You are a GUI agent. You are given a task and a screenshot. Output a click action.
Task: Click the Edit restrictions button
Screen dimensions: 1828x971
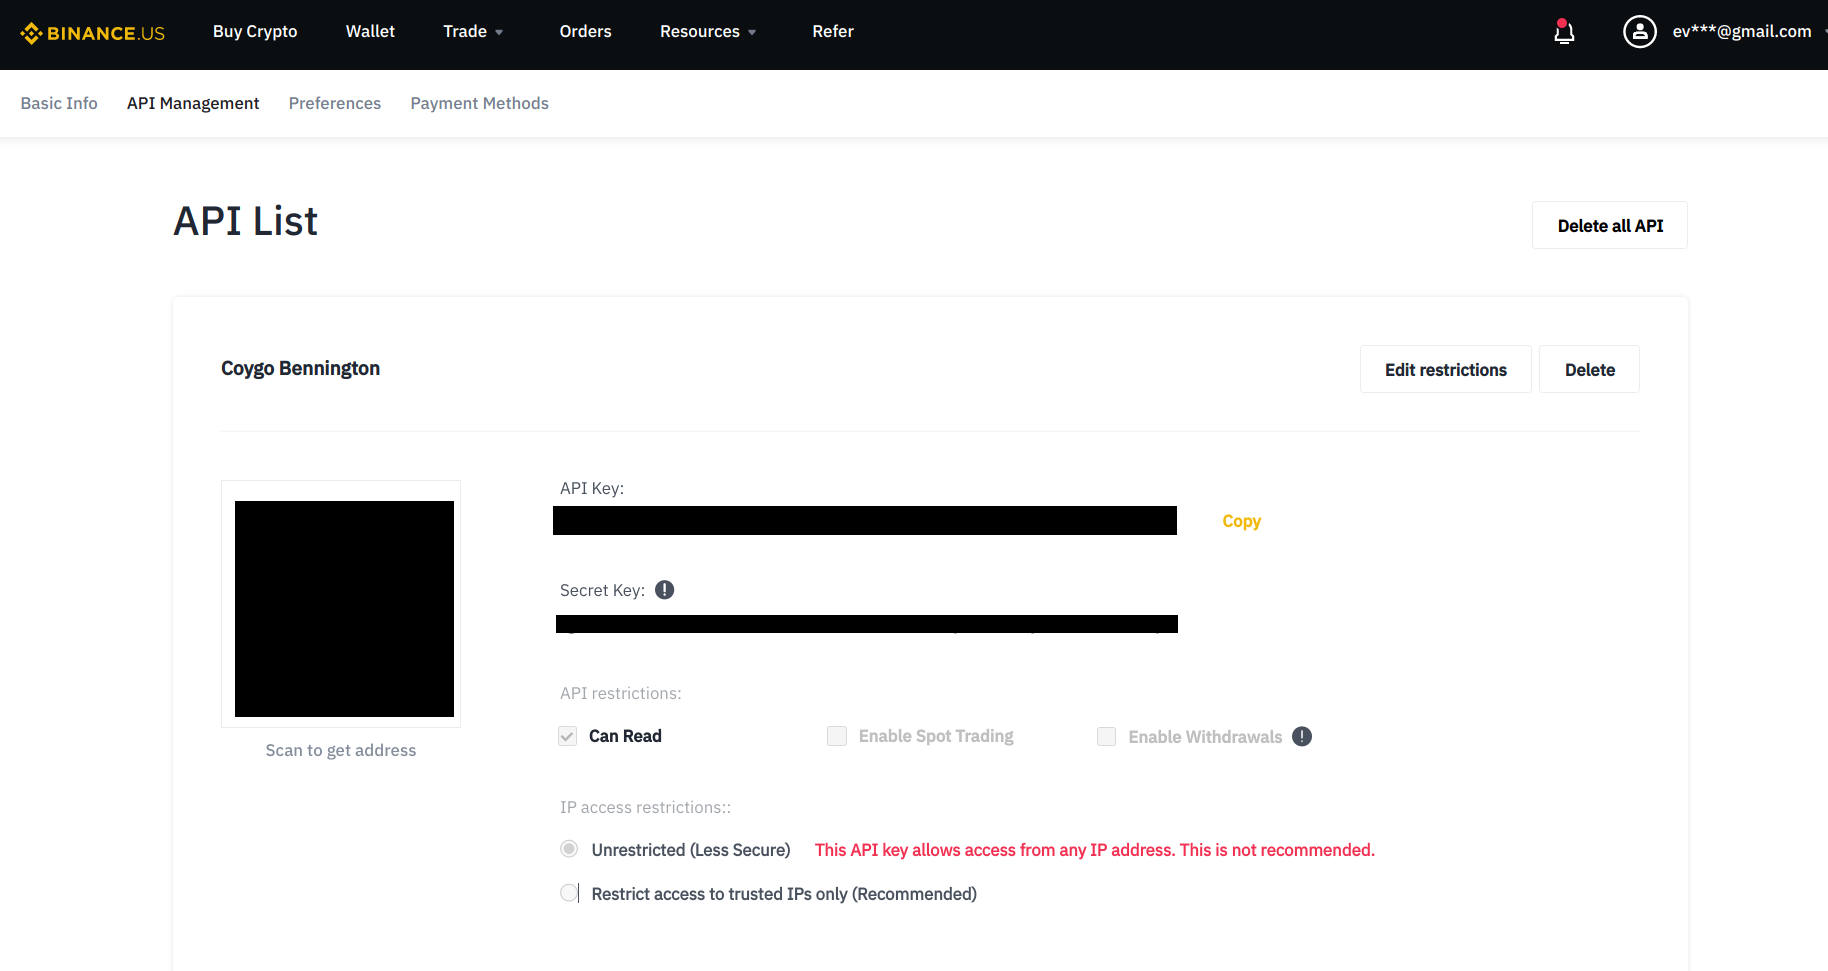point(1446,369)
